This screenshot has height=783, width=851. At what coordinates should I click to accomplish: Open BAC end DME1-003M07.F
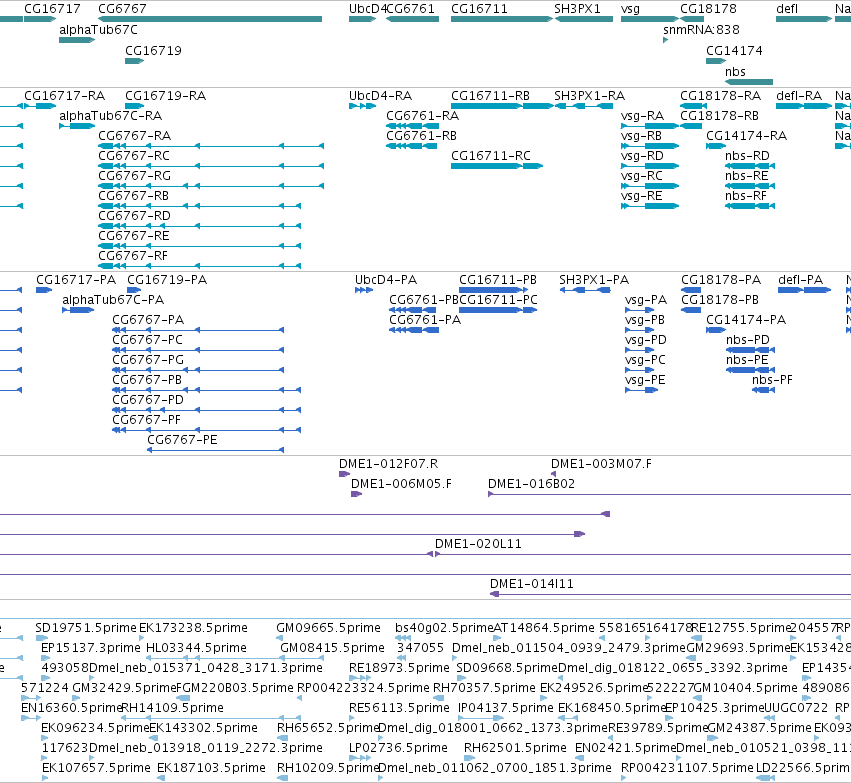click(x=601, y=464)
